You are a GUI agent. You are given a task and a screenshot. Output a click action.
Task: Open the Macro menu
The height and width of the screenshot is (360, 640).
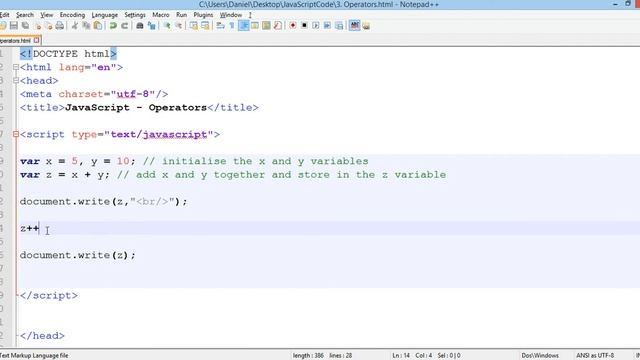[161, 15]
